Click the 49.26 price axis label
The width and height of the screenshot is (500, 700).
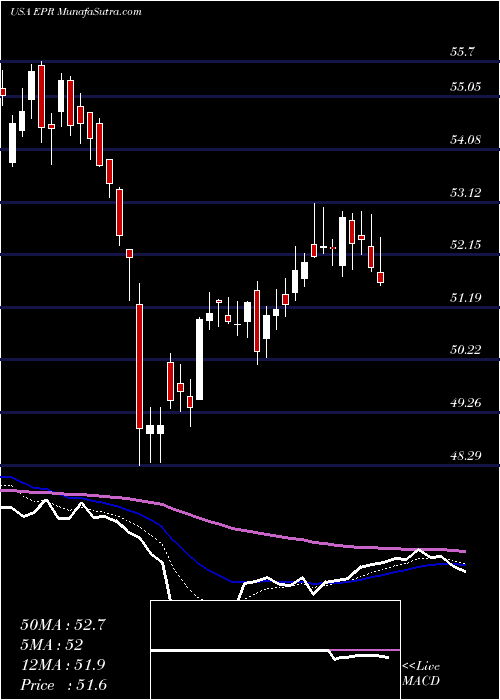pyautogui.click(x=466, y=403)
